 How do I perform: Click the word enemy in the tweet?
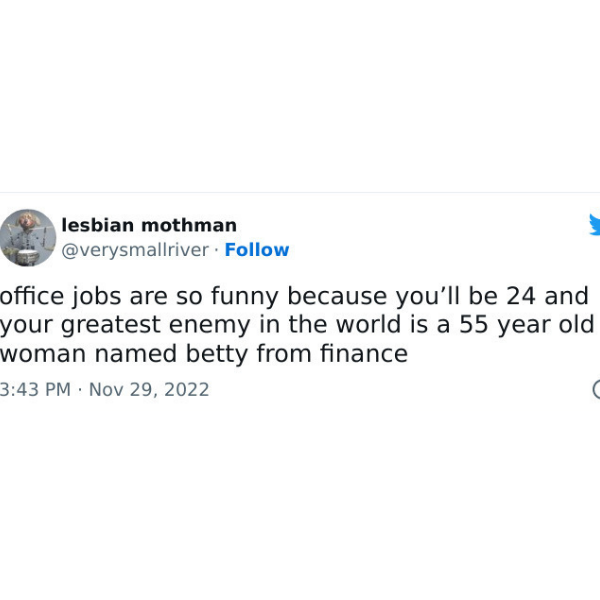tap(210, 326)
